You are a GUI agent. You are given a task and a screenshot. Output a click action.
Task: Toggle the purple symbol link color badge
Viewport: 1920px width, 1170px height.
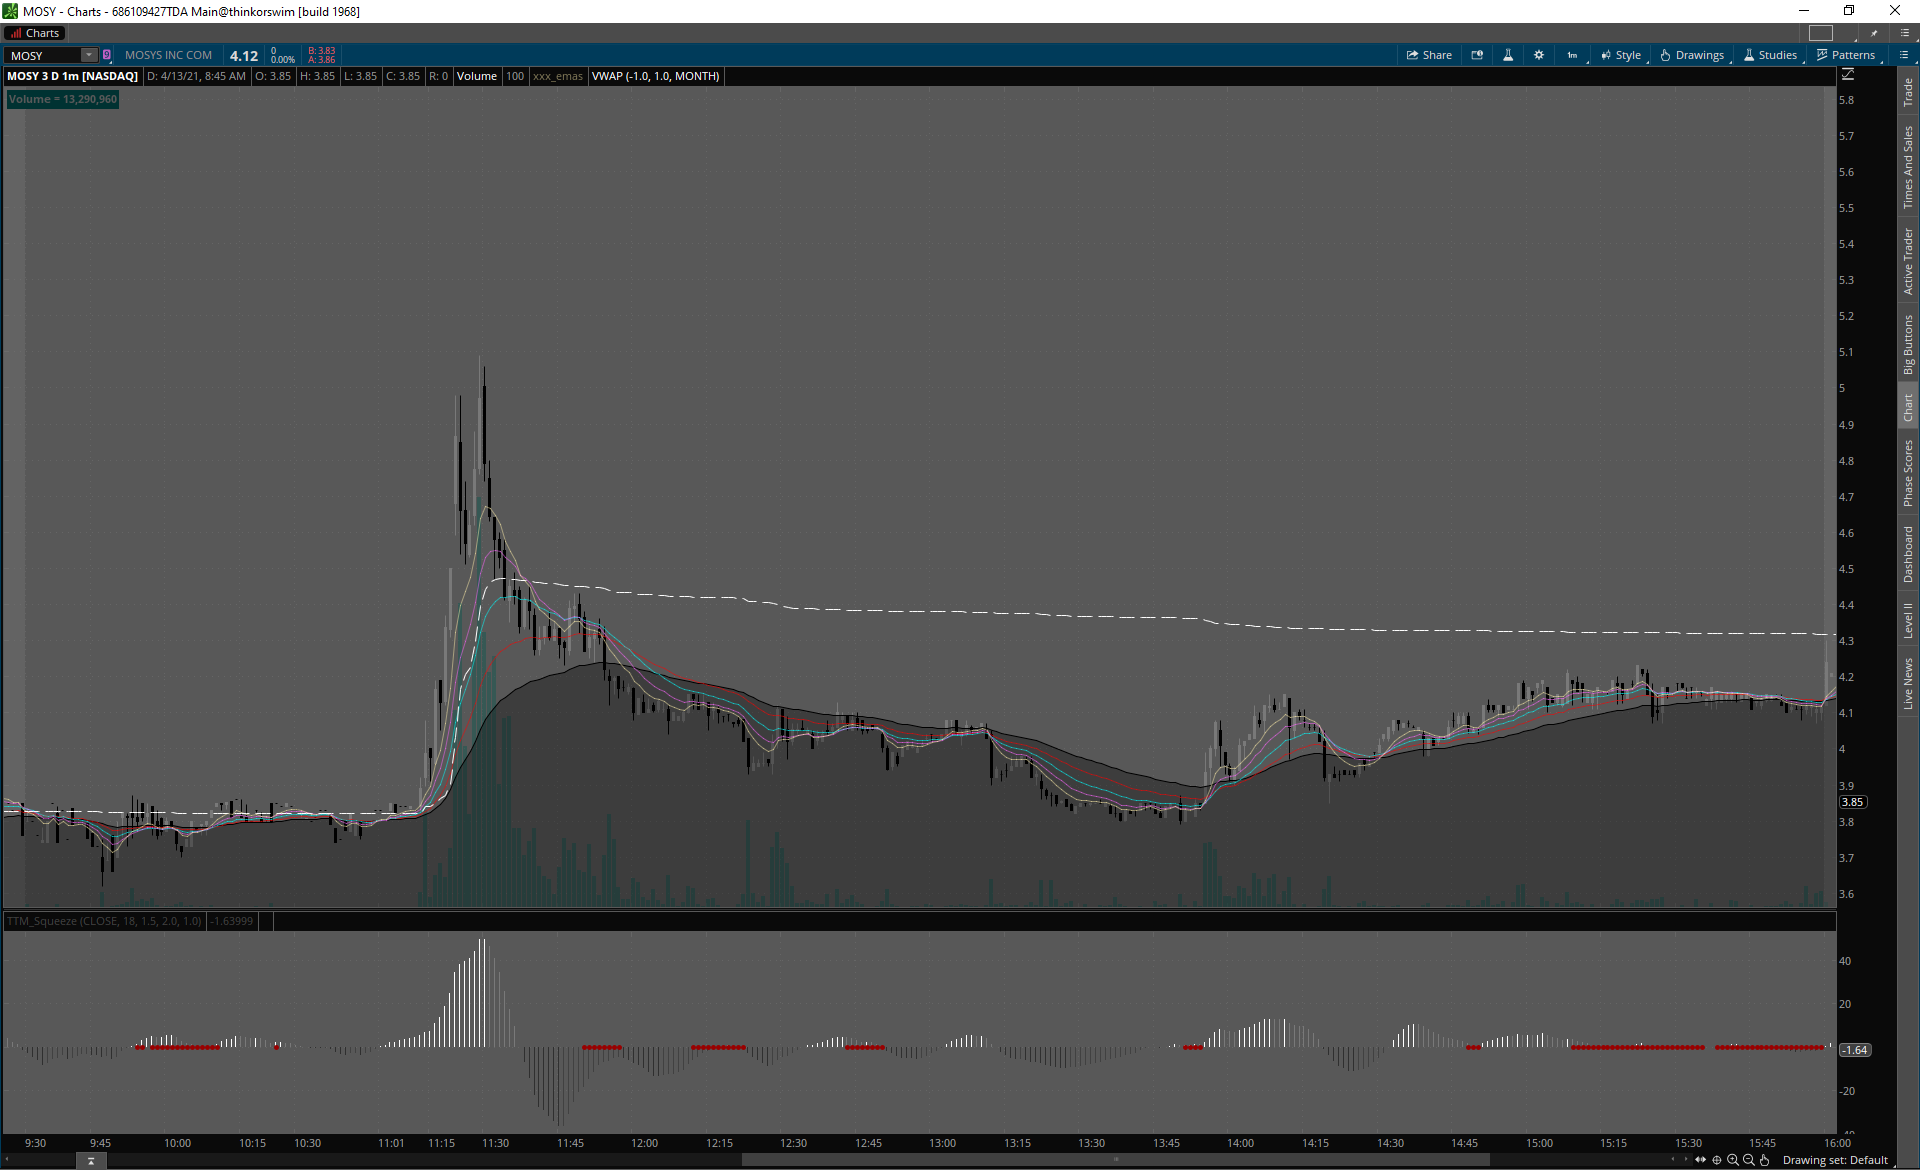tap(107, 55)
